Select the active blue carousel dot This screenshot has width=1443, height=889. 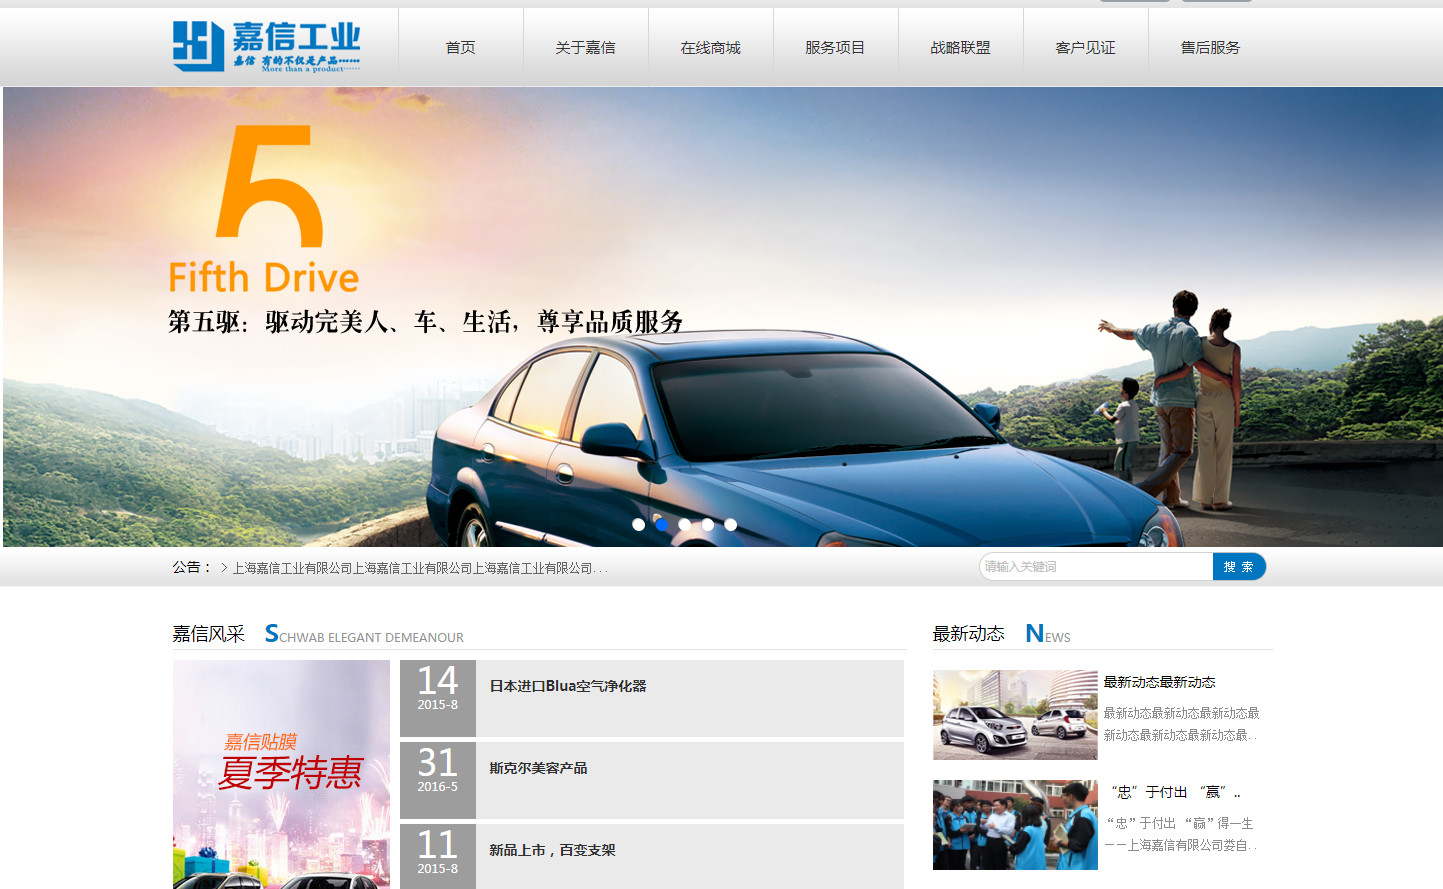(661, 524)
